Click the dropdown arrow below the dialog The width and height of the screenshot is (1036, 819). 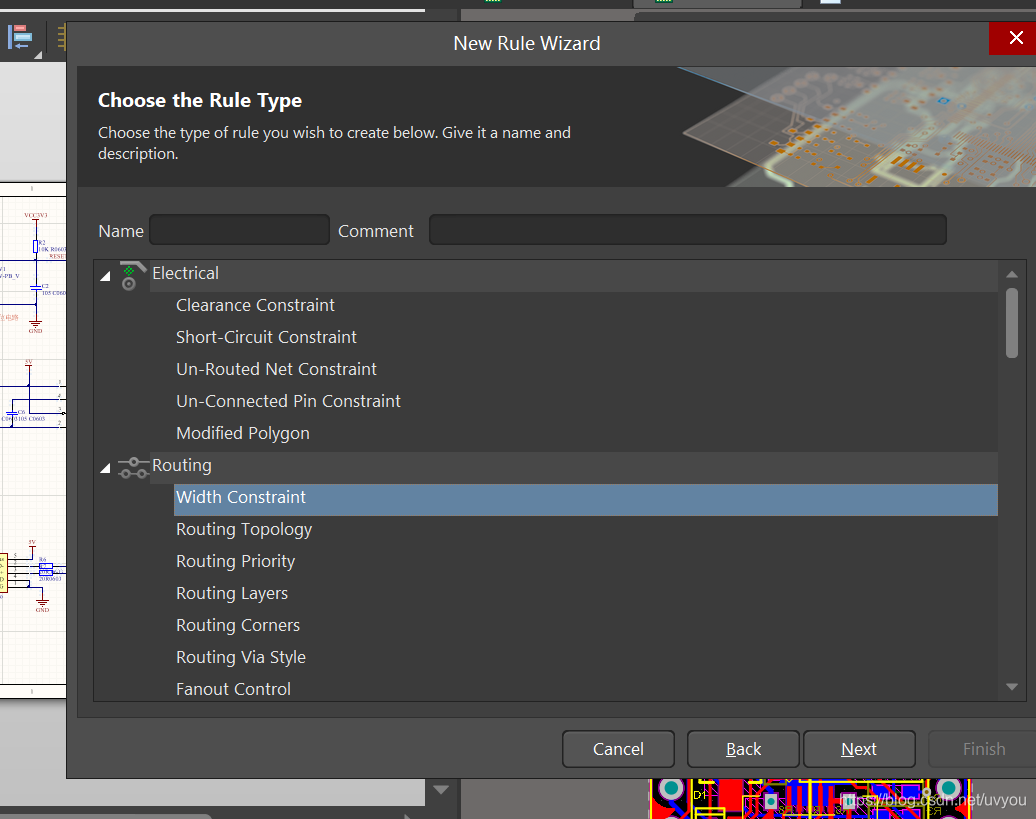[441, 790]
